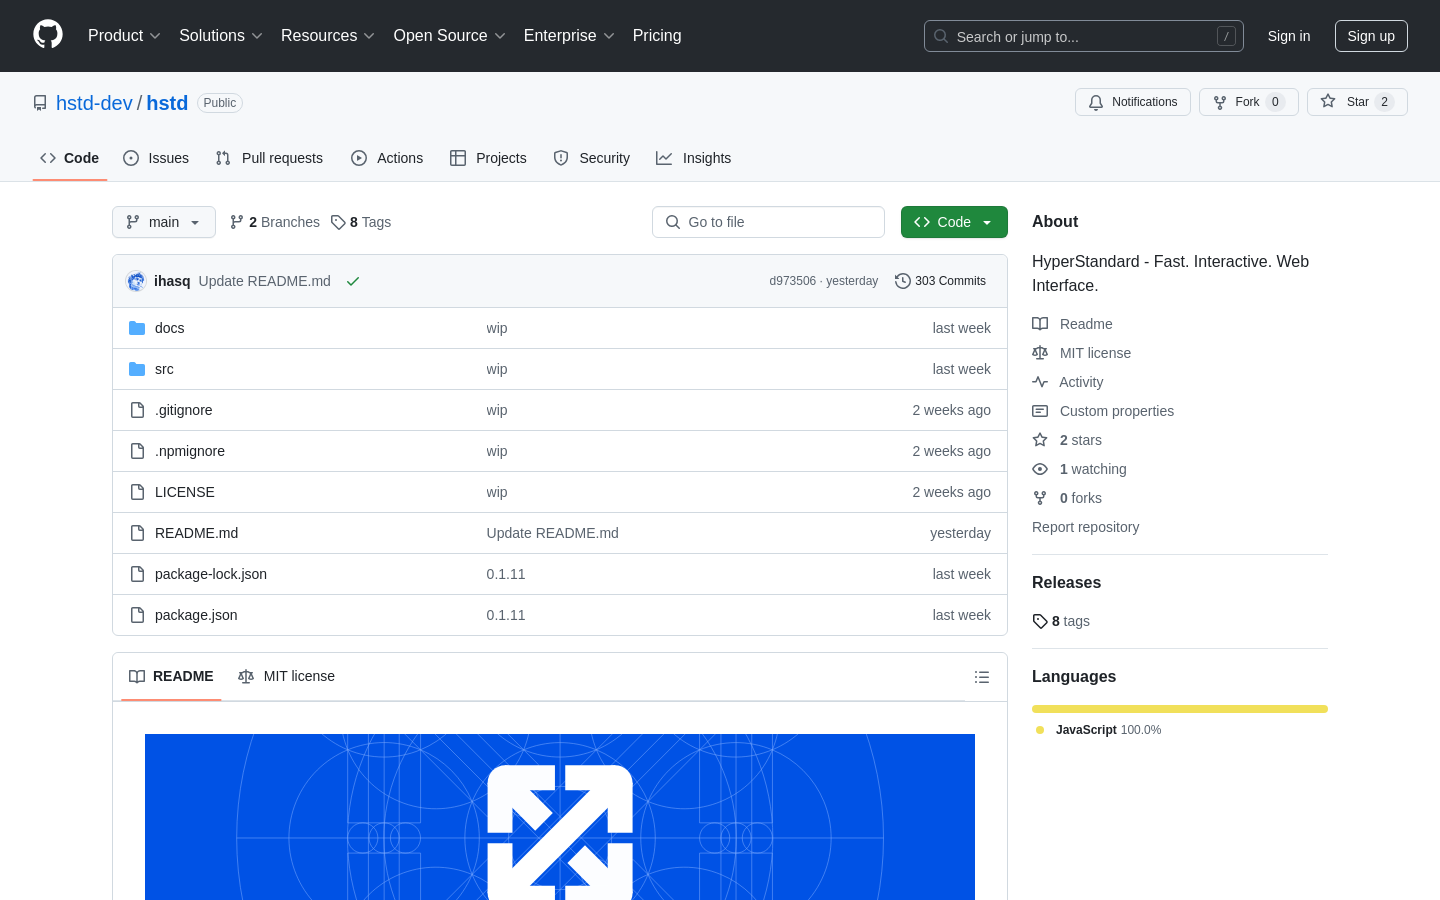Screen dimensions: 1440x900
Task: Open the Projects tab
Action: [x=488, y=158]
